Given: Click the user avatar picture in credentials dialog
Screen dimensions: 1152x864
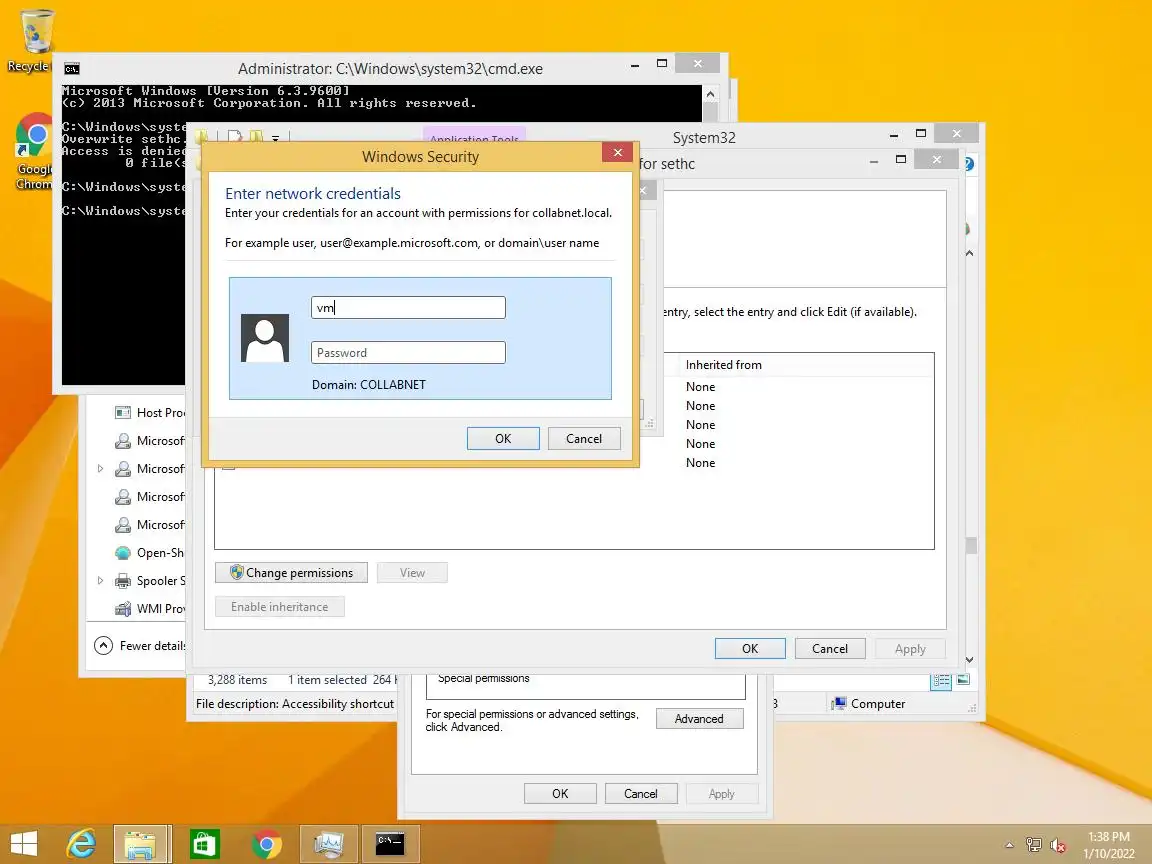Looking at the screenshot, I should (x=265, y=339).
